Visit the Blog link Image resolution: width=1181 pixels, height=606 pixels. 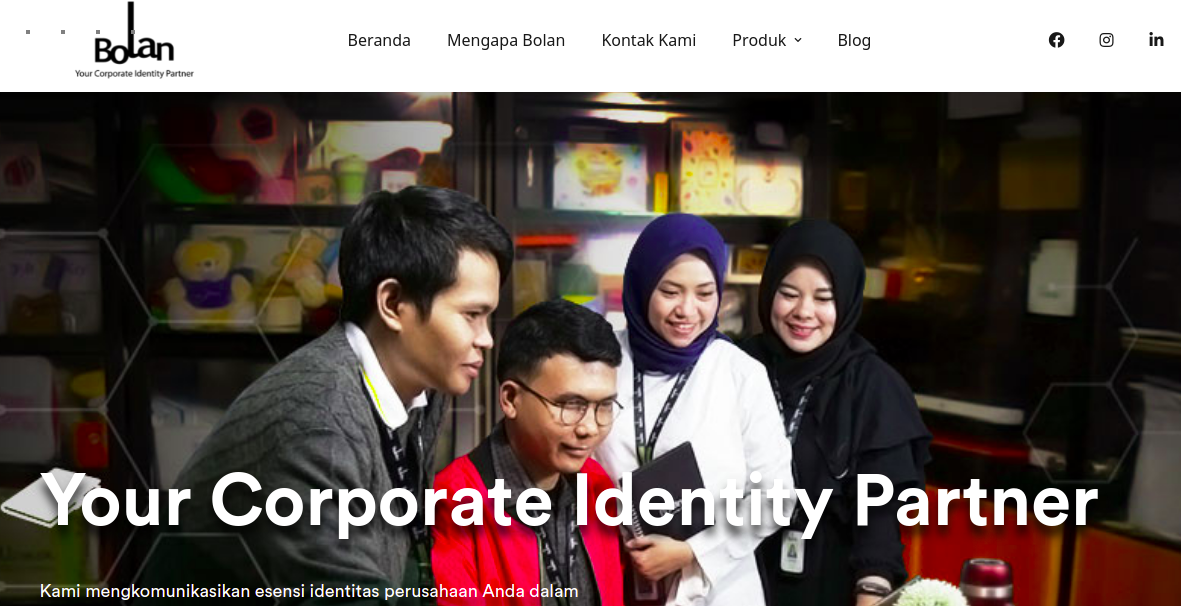(854, 40)
